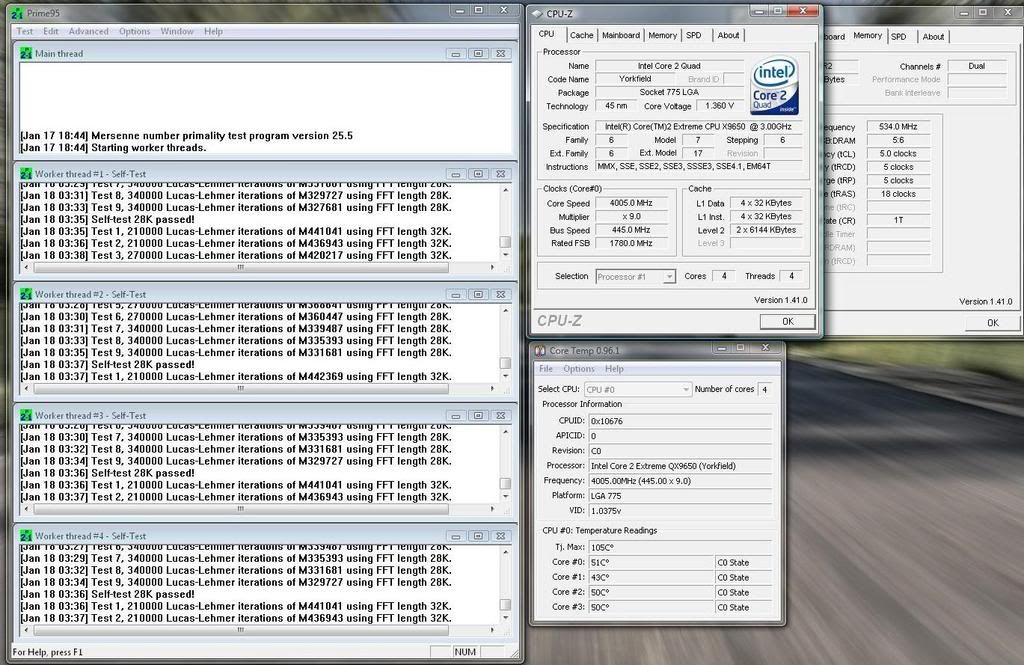Click the Level 2 cache value 2 x 6144 KBytes

tap(766, 230)
